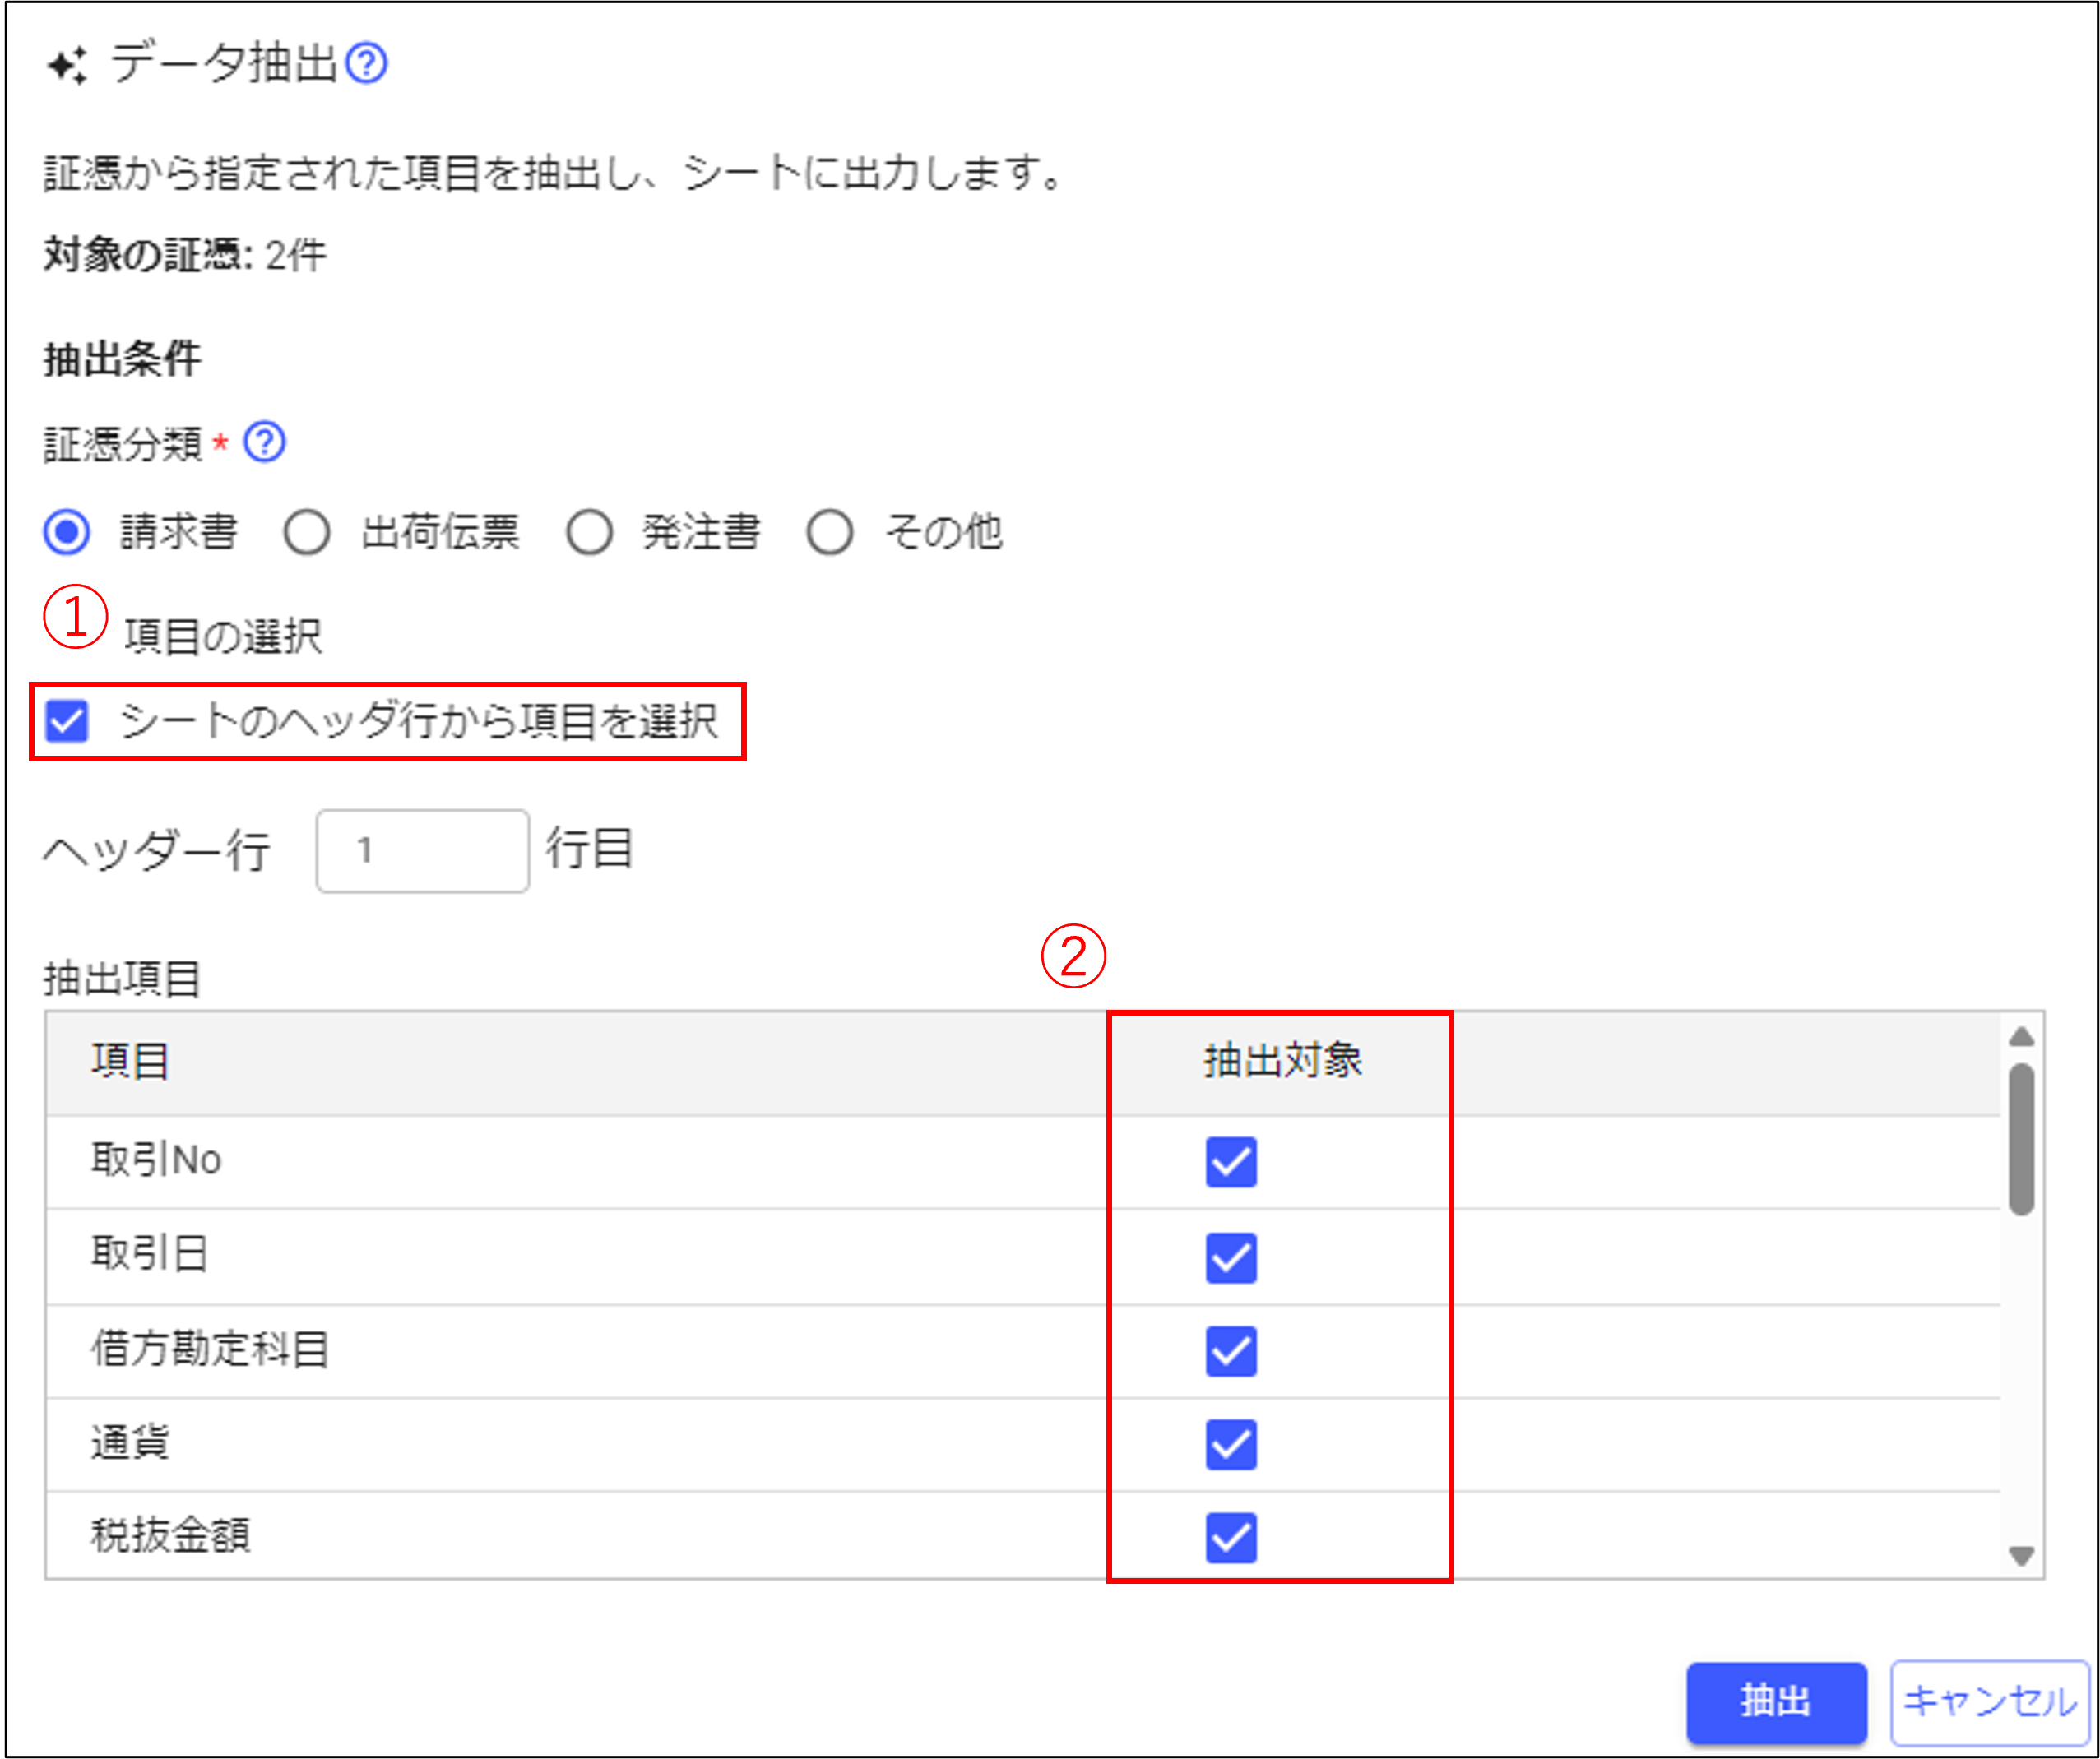
Task: Select the 請求書 radio button
Action: pyautogui.click(x=67, y=532)
